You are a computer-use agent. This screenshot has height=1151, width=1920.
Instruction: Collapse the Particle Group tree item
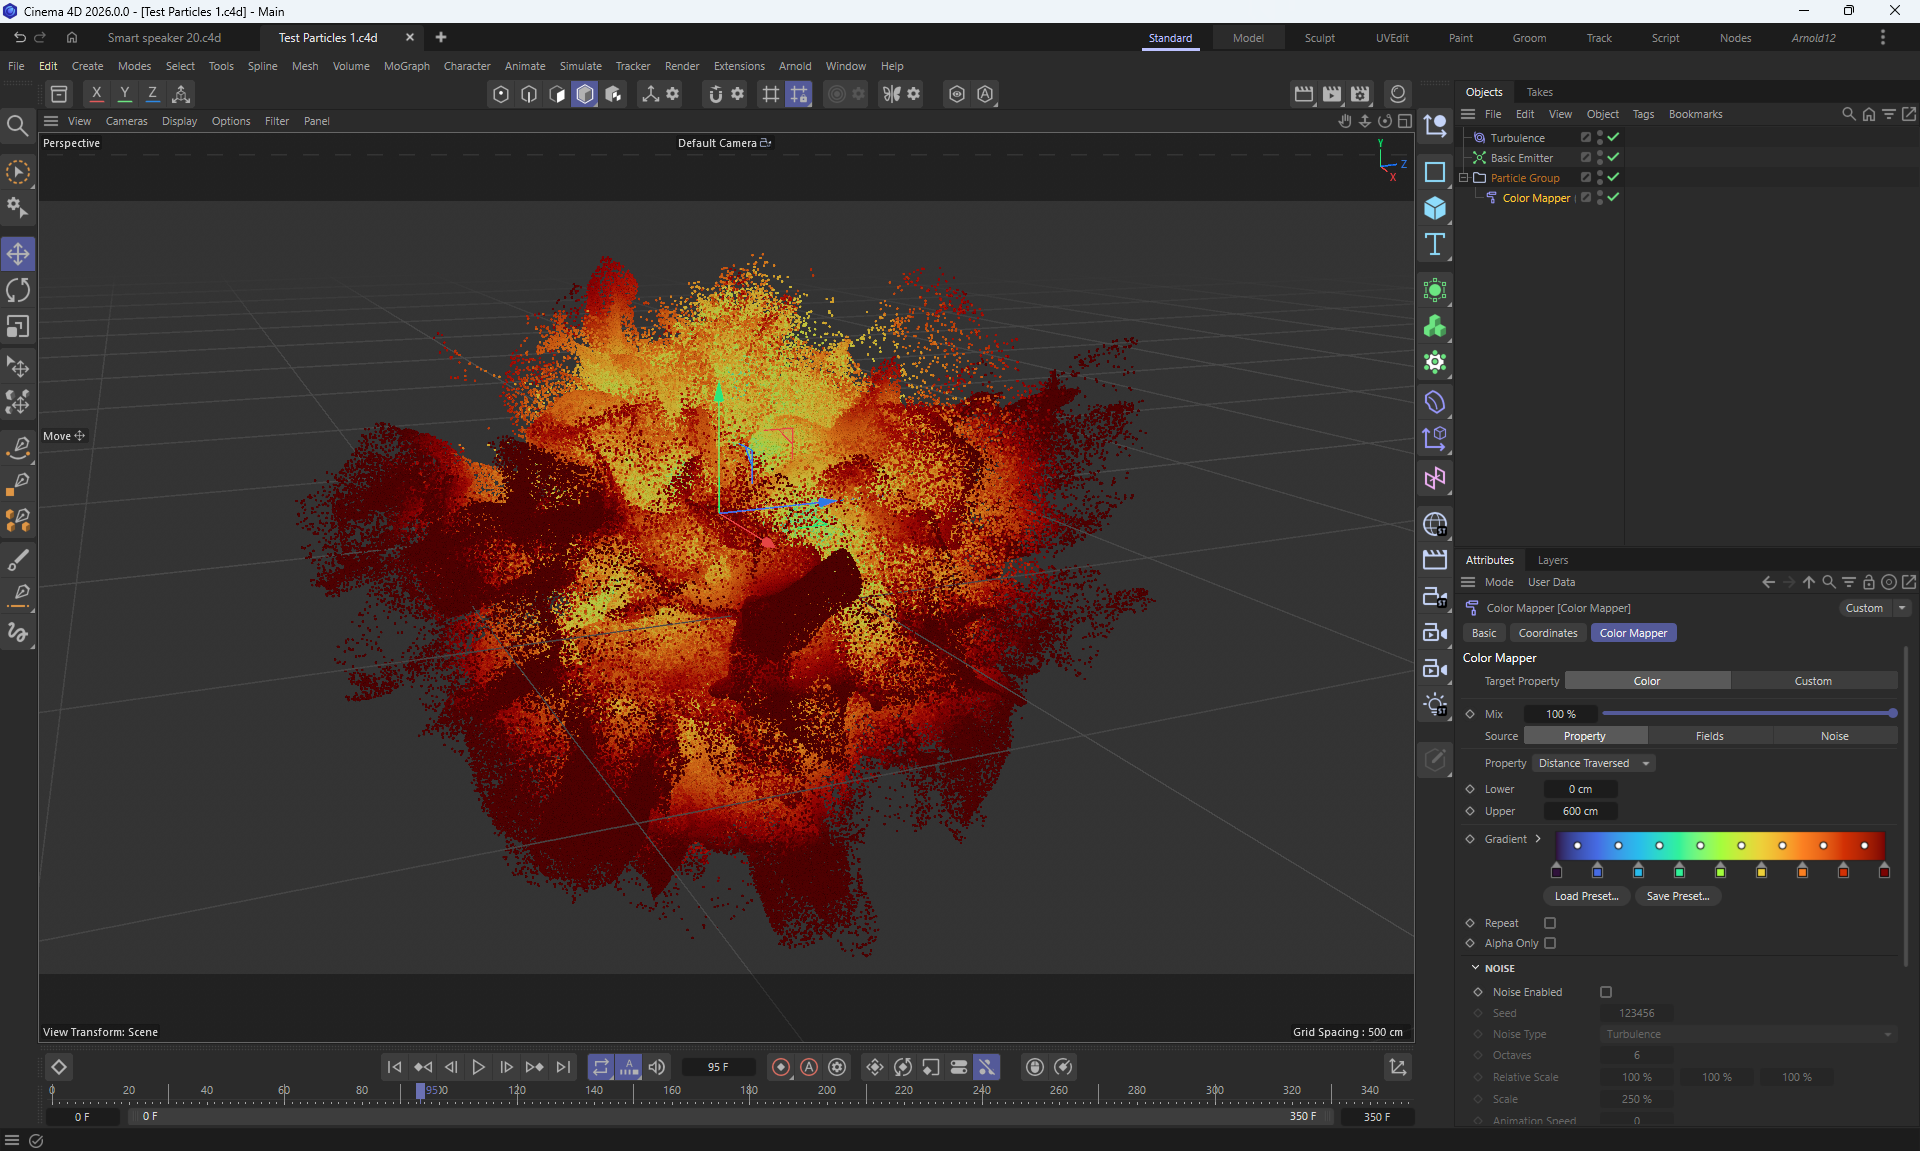[x=1464, y=178]
